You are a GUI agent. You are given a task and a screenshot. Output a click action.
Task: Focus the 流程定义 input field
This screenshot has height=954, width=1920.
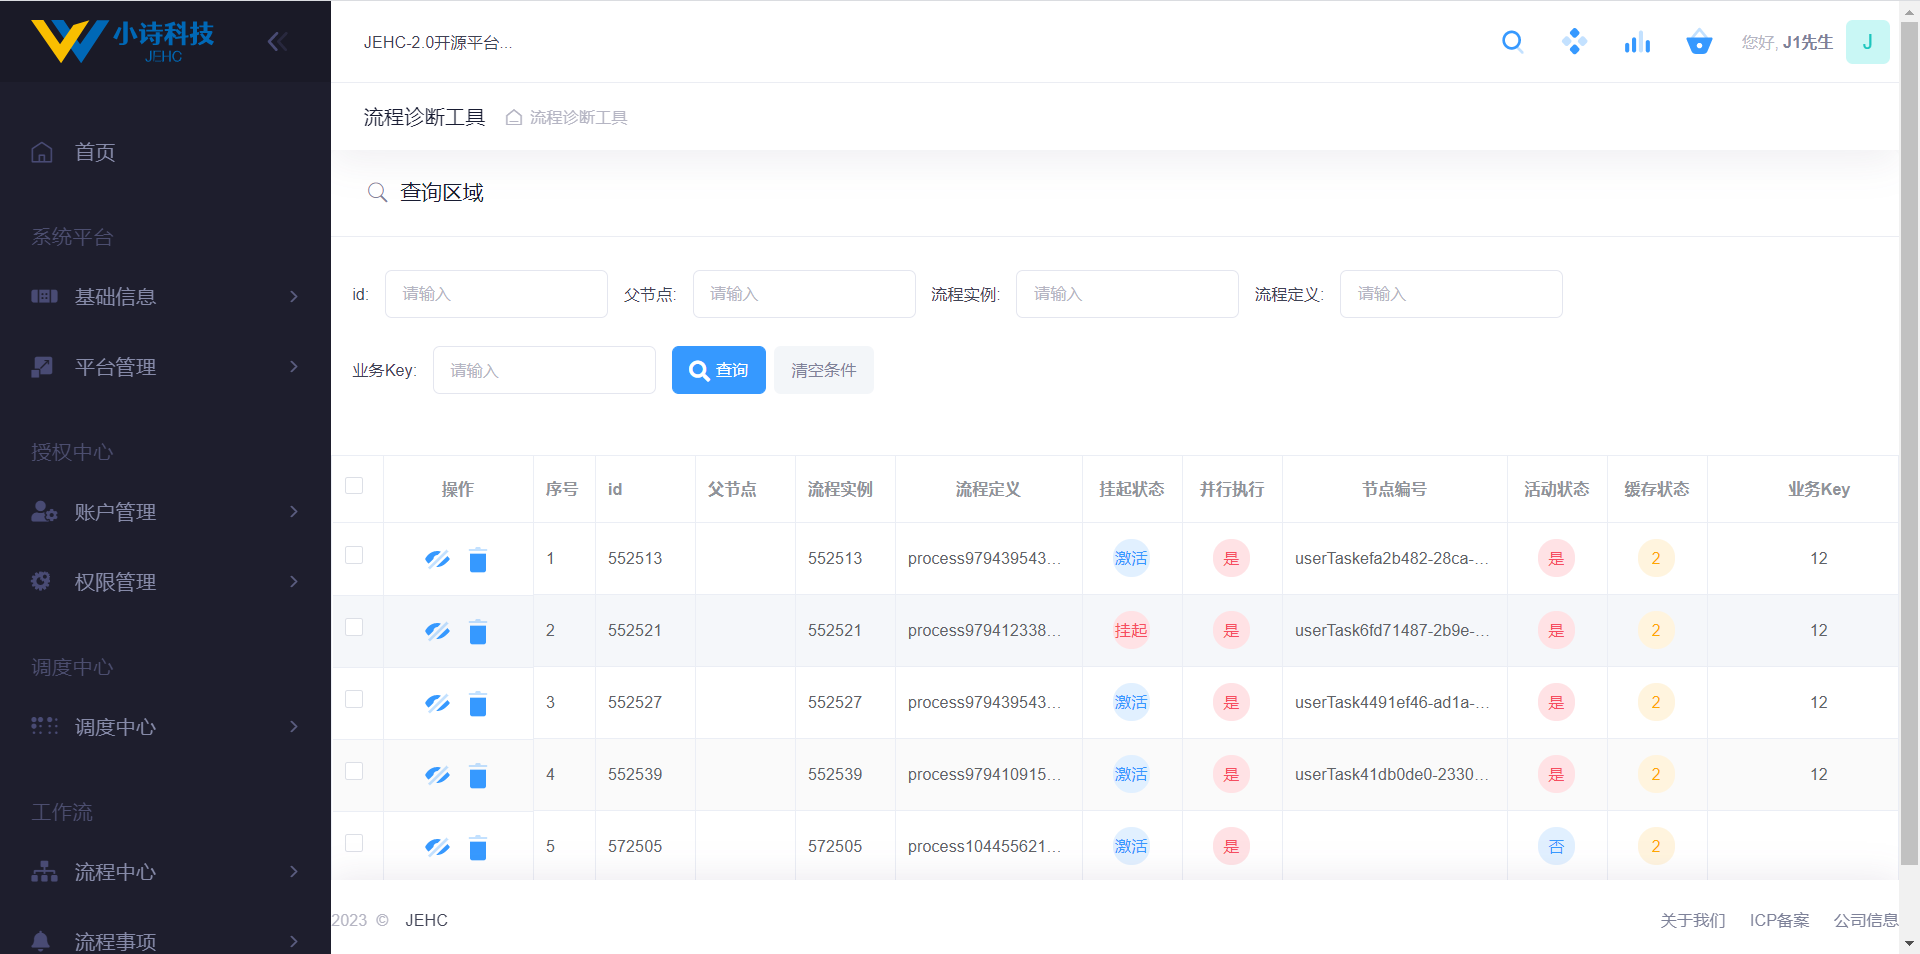pos(1451,294)
